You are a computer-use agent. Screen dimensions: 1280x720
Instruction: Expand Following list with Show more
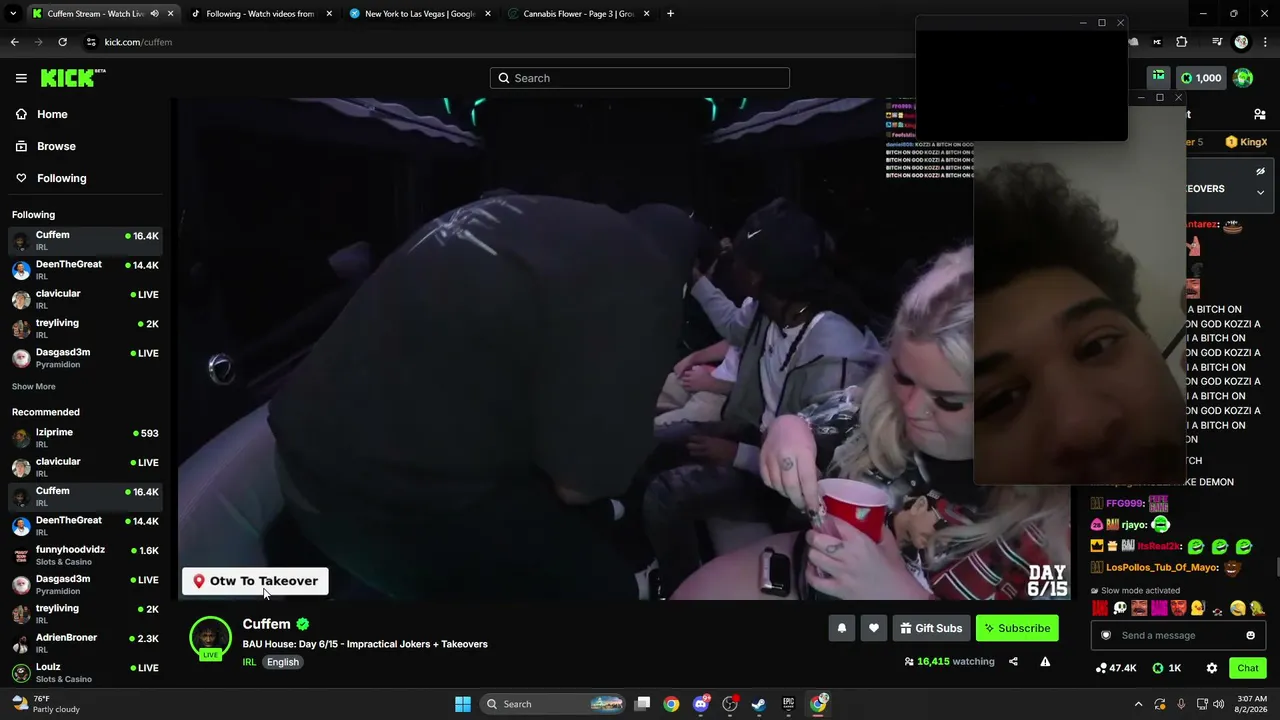click(34, 386)
